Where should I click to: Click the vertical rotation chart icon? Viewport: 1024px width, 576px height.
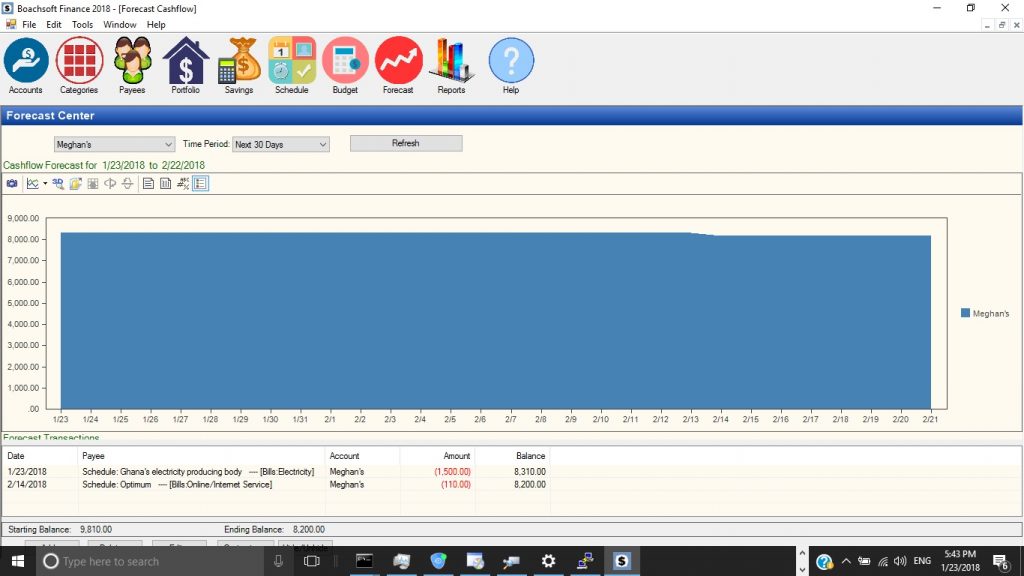(127, 184)
